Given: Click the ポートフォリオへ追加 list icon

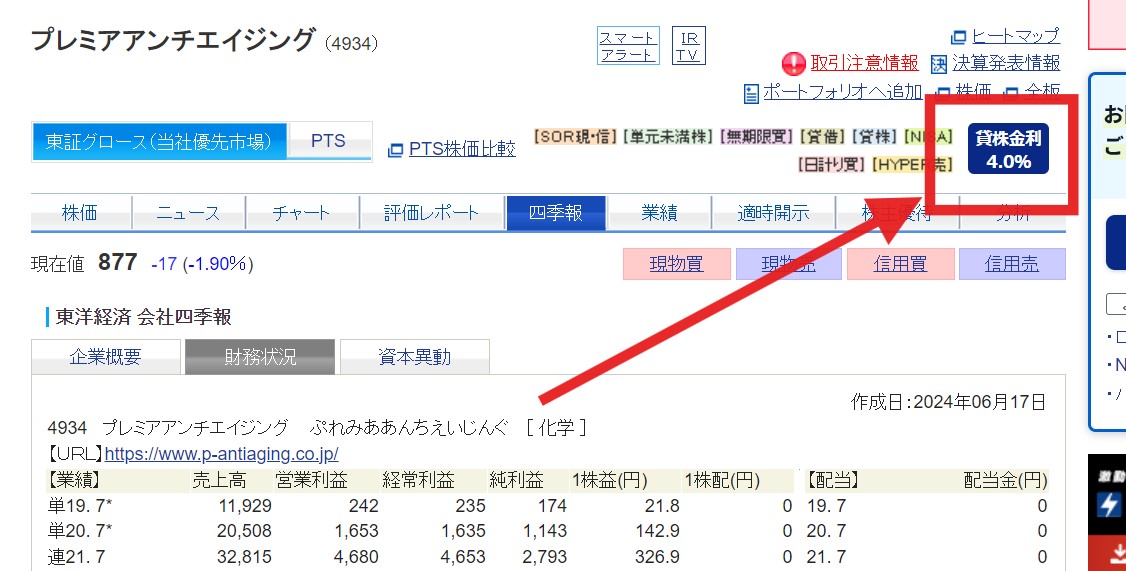Looking at the screenshot, I should coord(751,93).
